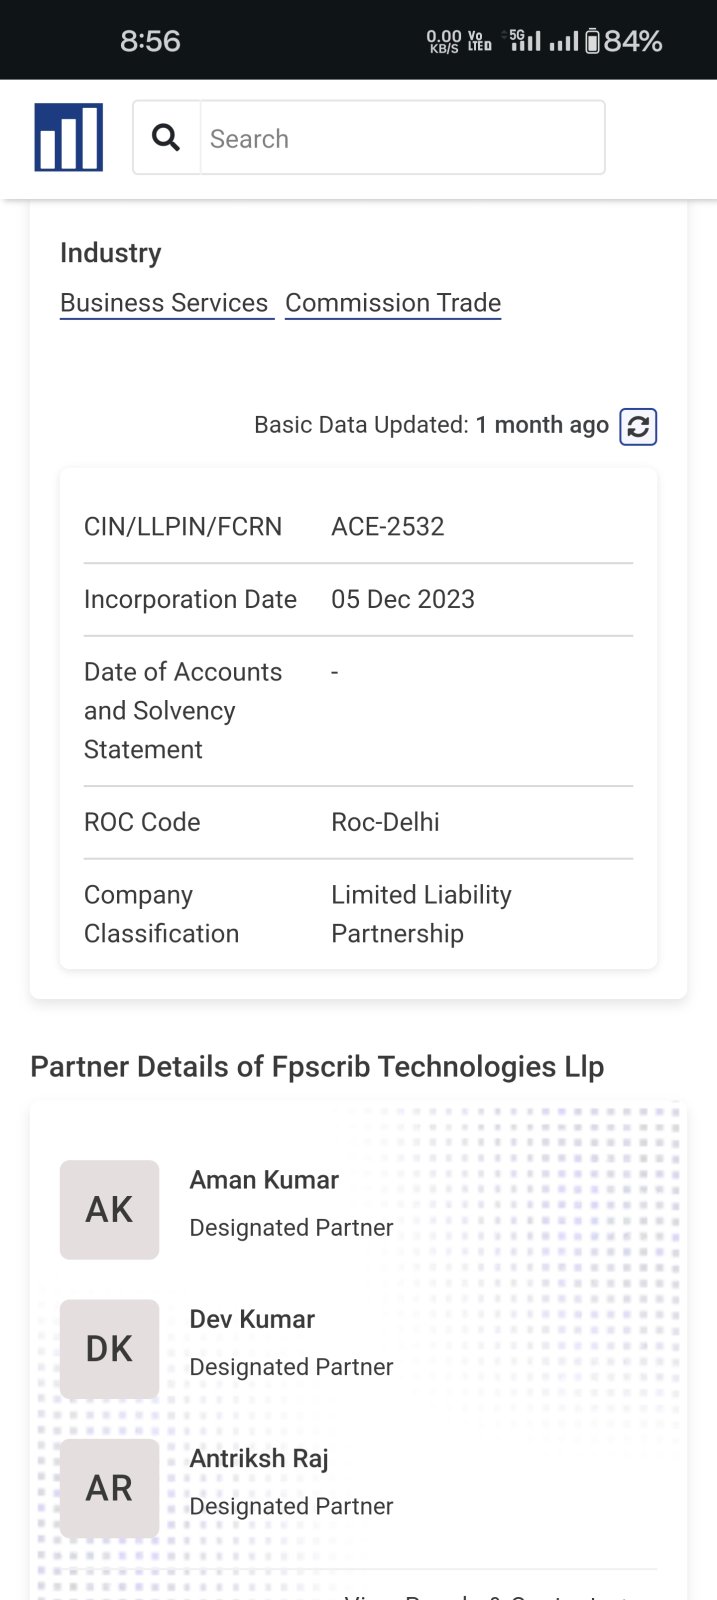Tap the bar-chart site logo
This screenshot has width=717, height=1600.
tap(69, 137)
